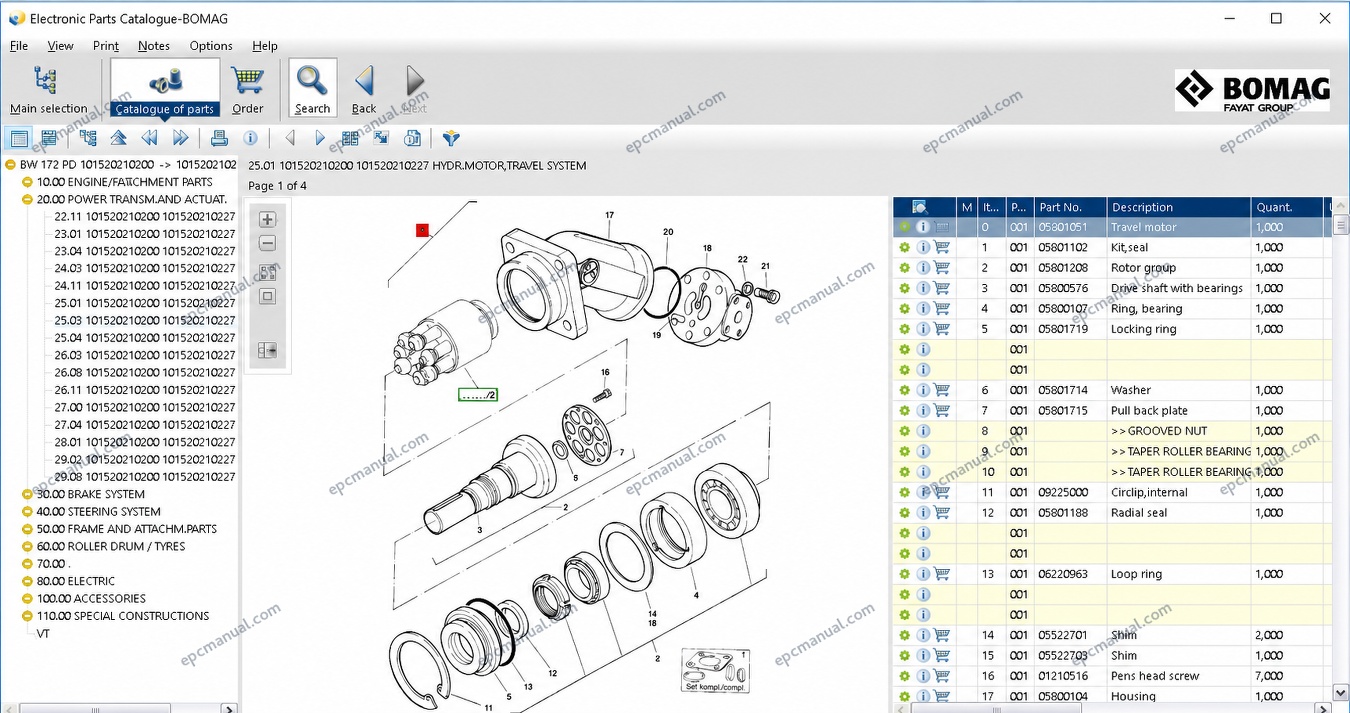Collapse the 20.00 POWER TRANSM.AND ACTUAT. node
Viewport: 1350px width, 713px height.
coord(27,199)
